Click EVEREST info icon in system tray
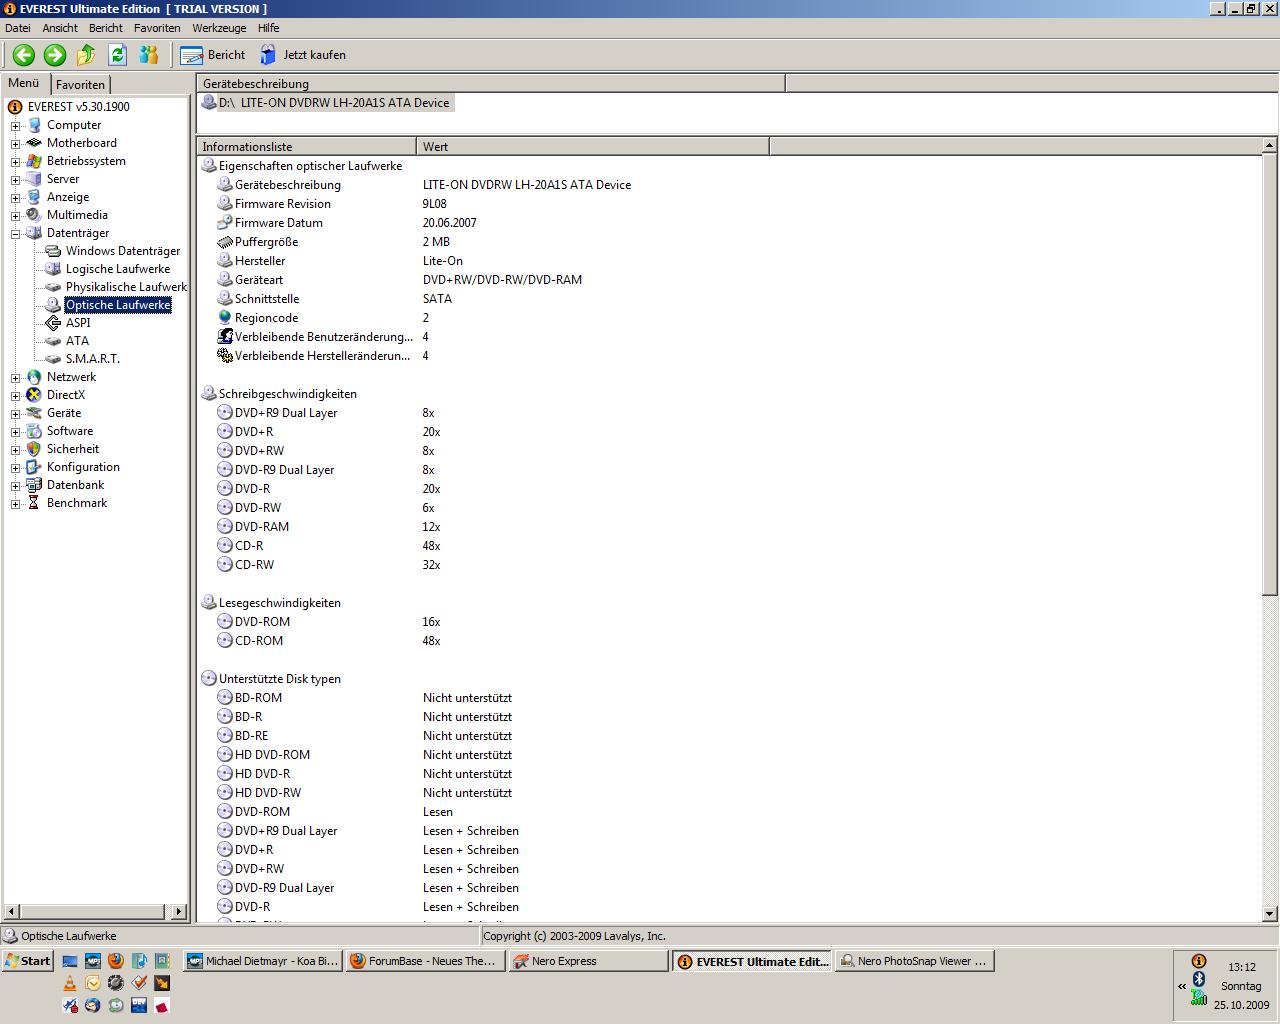This screenshot has width=1280, height=1024. (x=1198, y=961)
